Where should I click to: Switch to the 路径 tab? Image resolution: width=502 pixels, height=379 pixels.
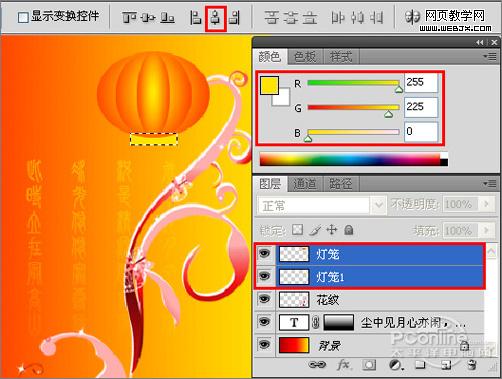341,184
